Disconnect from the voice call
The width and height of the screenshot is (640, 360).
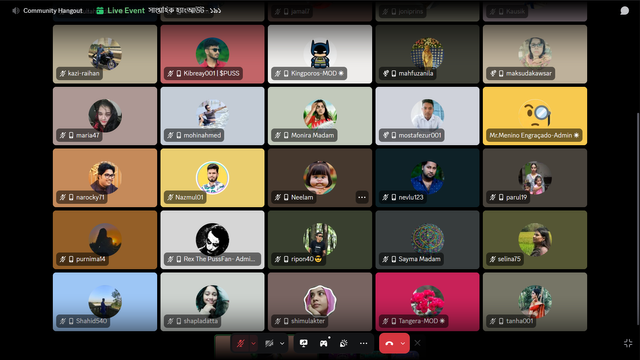point(389,343)
